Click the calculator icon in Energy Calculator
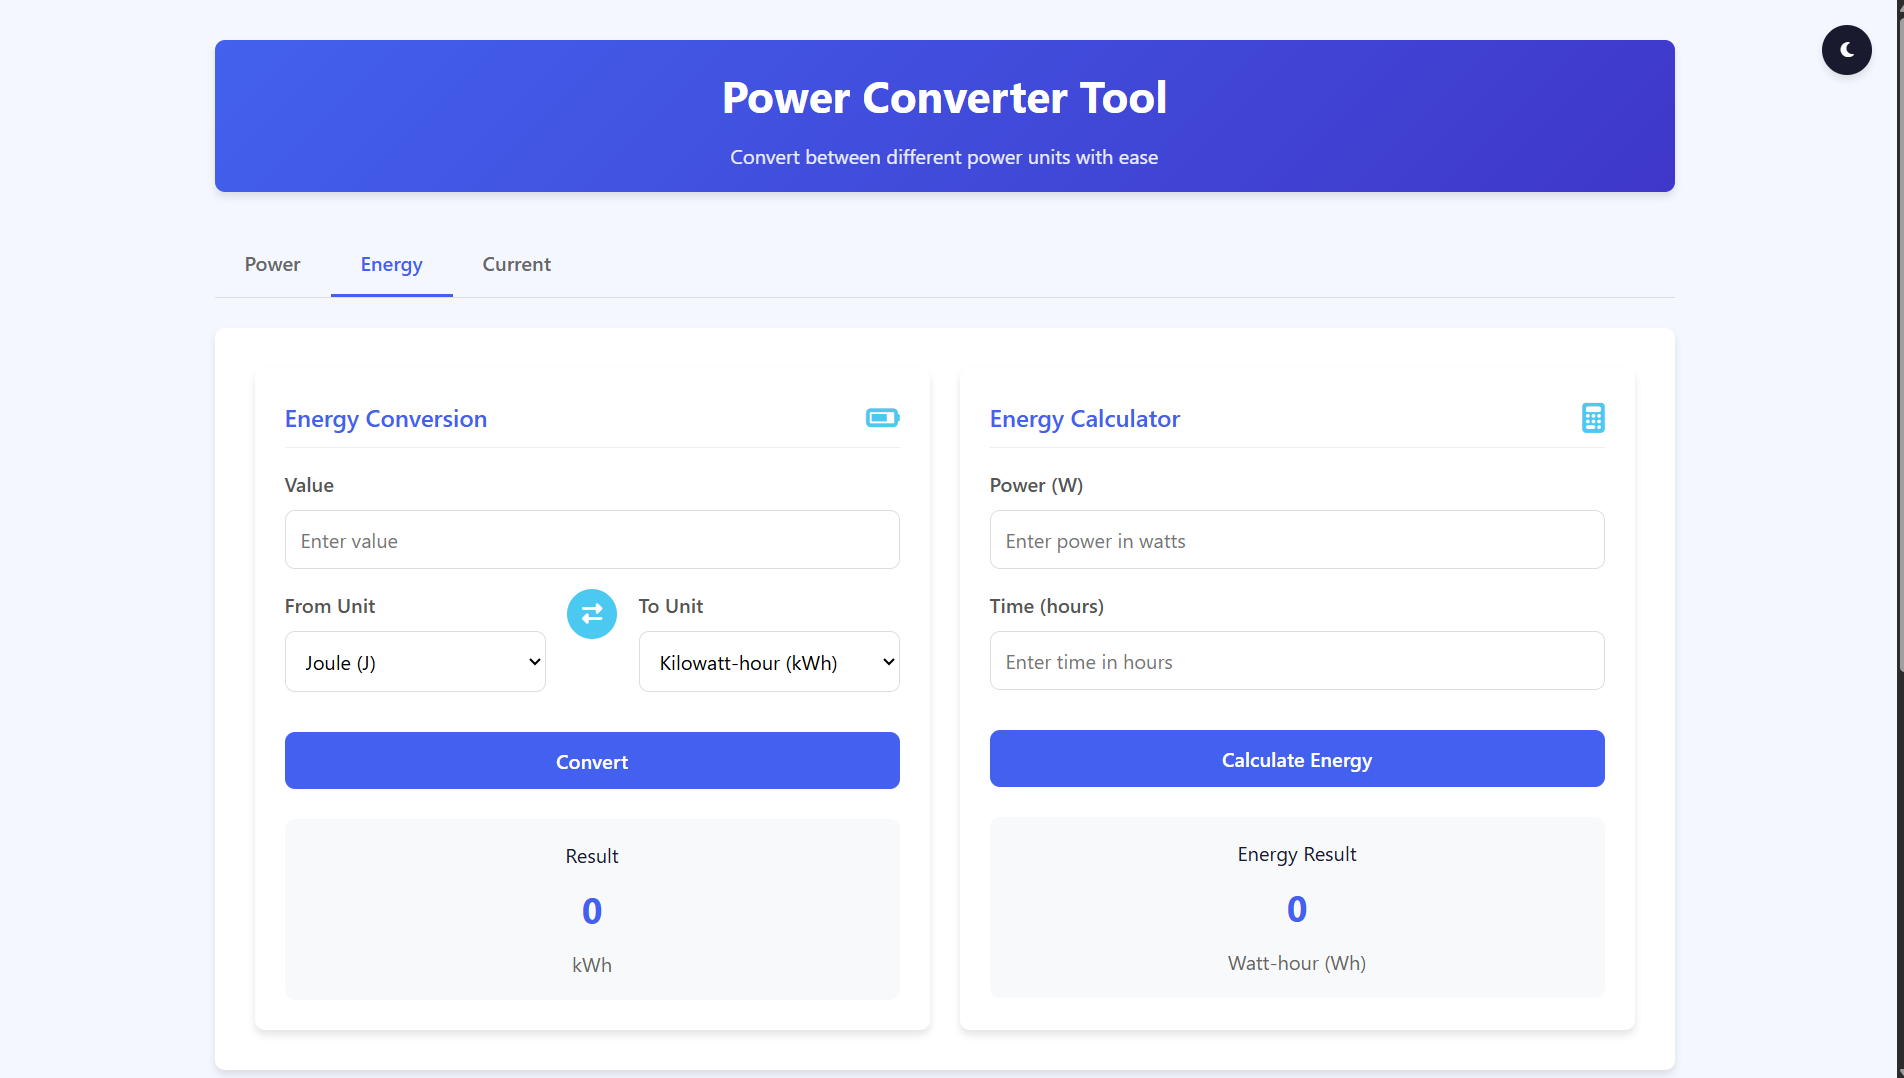Image resolution: width=1904 pixels, height=1078 pixels. tap(1593, 418)
